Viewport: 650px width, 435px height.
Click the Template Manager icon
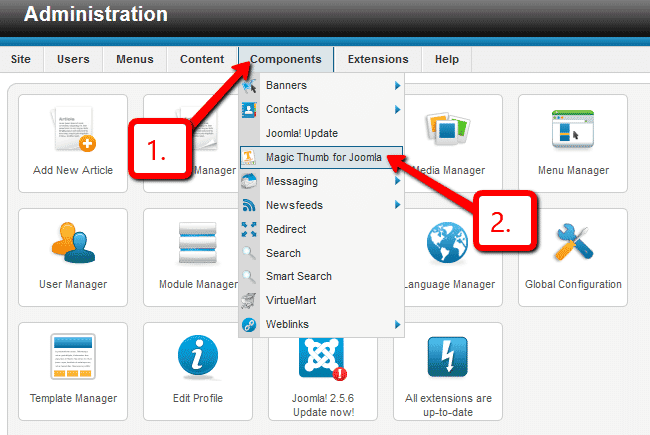pyautogui.click(x=73, y=357)
